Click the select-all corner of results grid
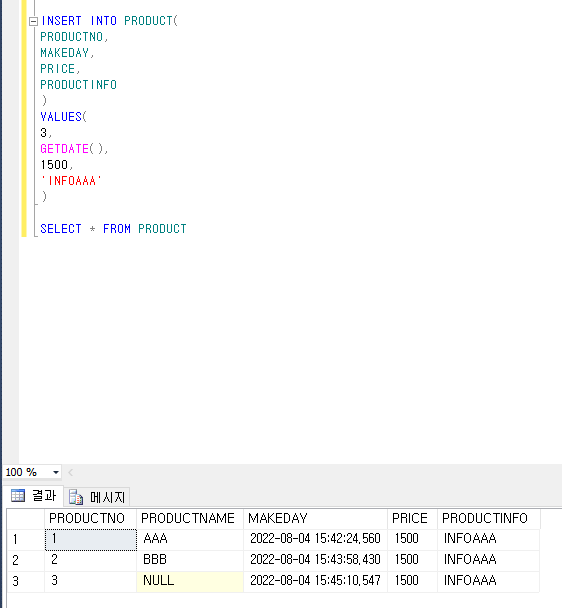 (26, 518)
